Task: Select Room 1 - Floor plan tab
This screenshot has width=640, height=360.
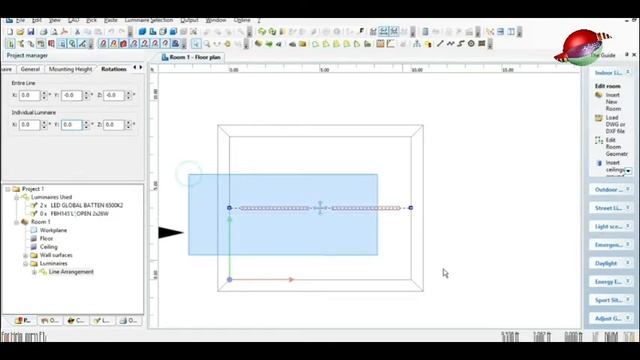Action: 191,57
